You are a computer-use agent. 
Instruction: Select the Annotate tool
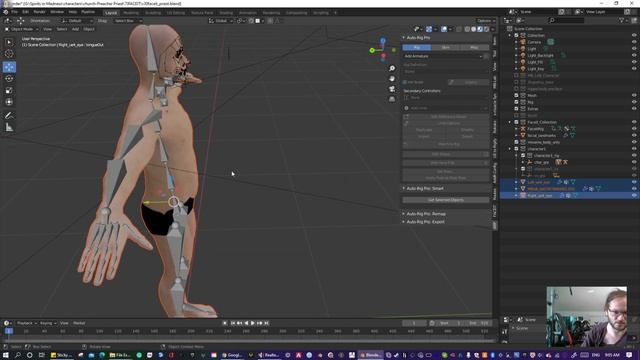click(x=9, y=116)
